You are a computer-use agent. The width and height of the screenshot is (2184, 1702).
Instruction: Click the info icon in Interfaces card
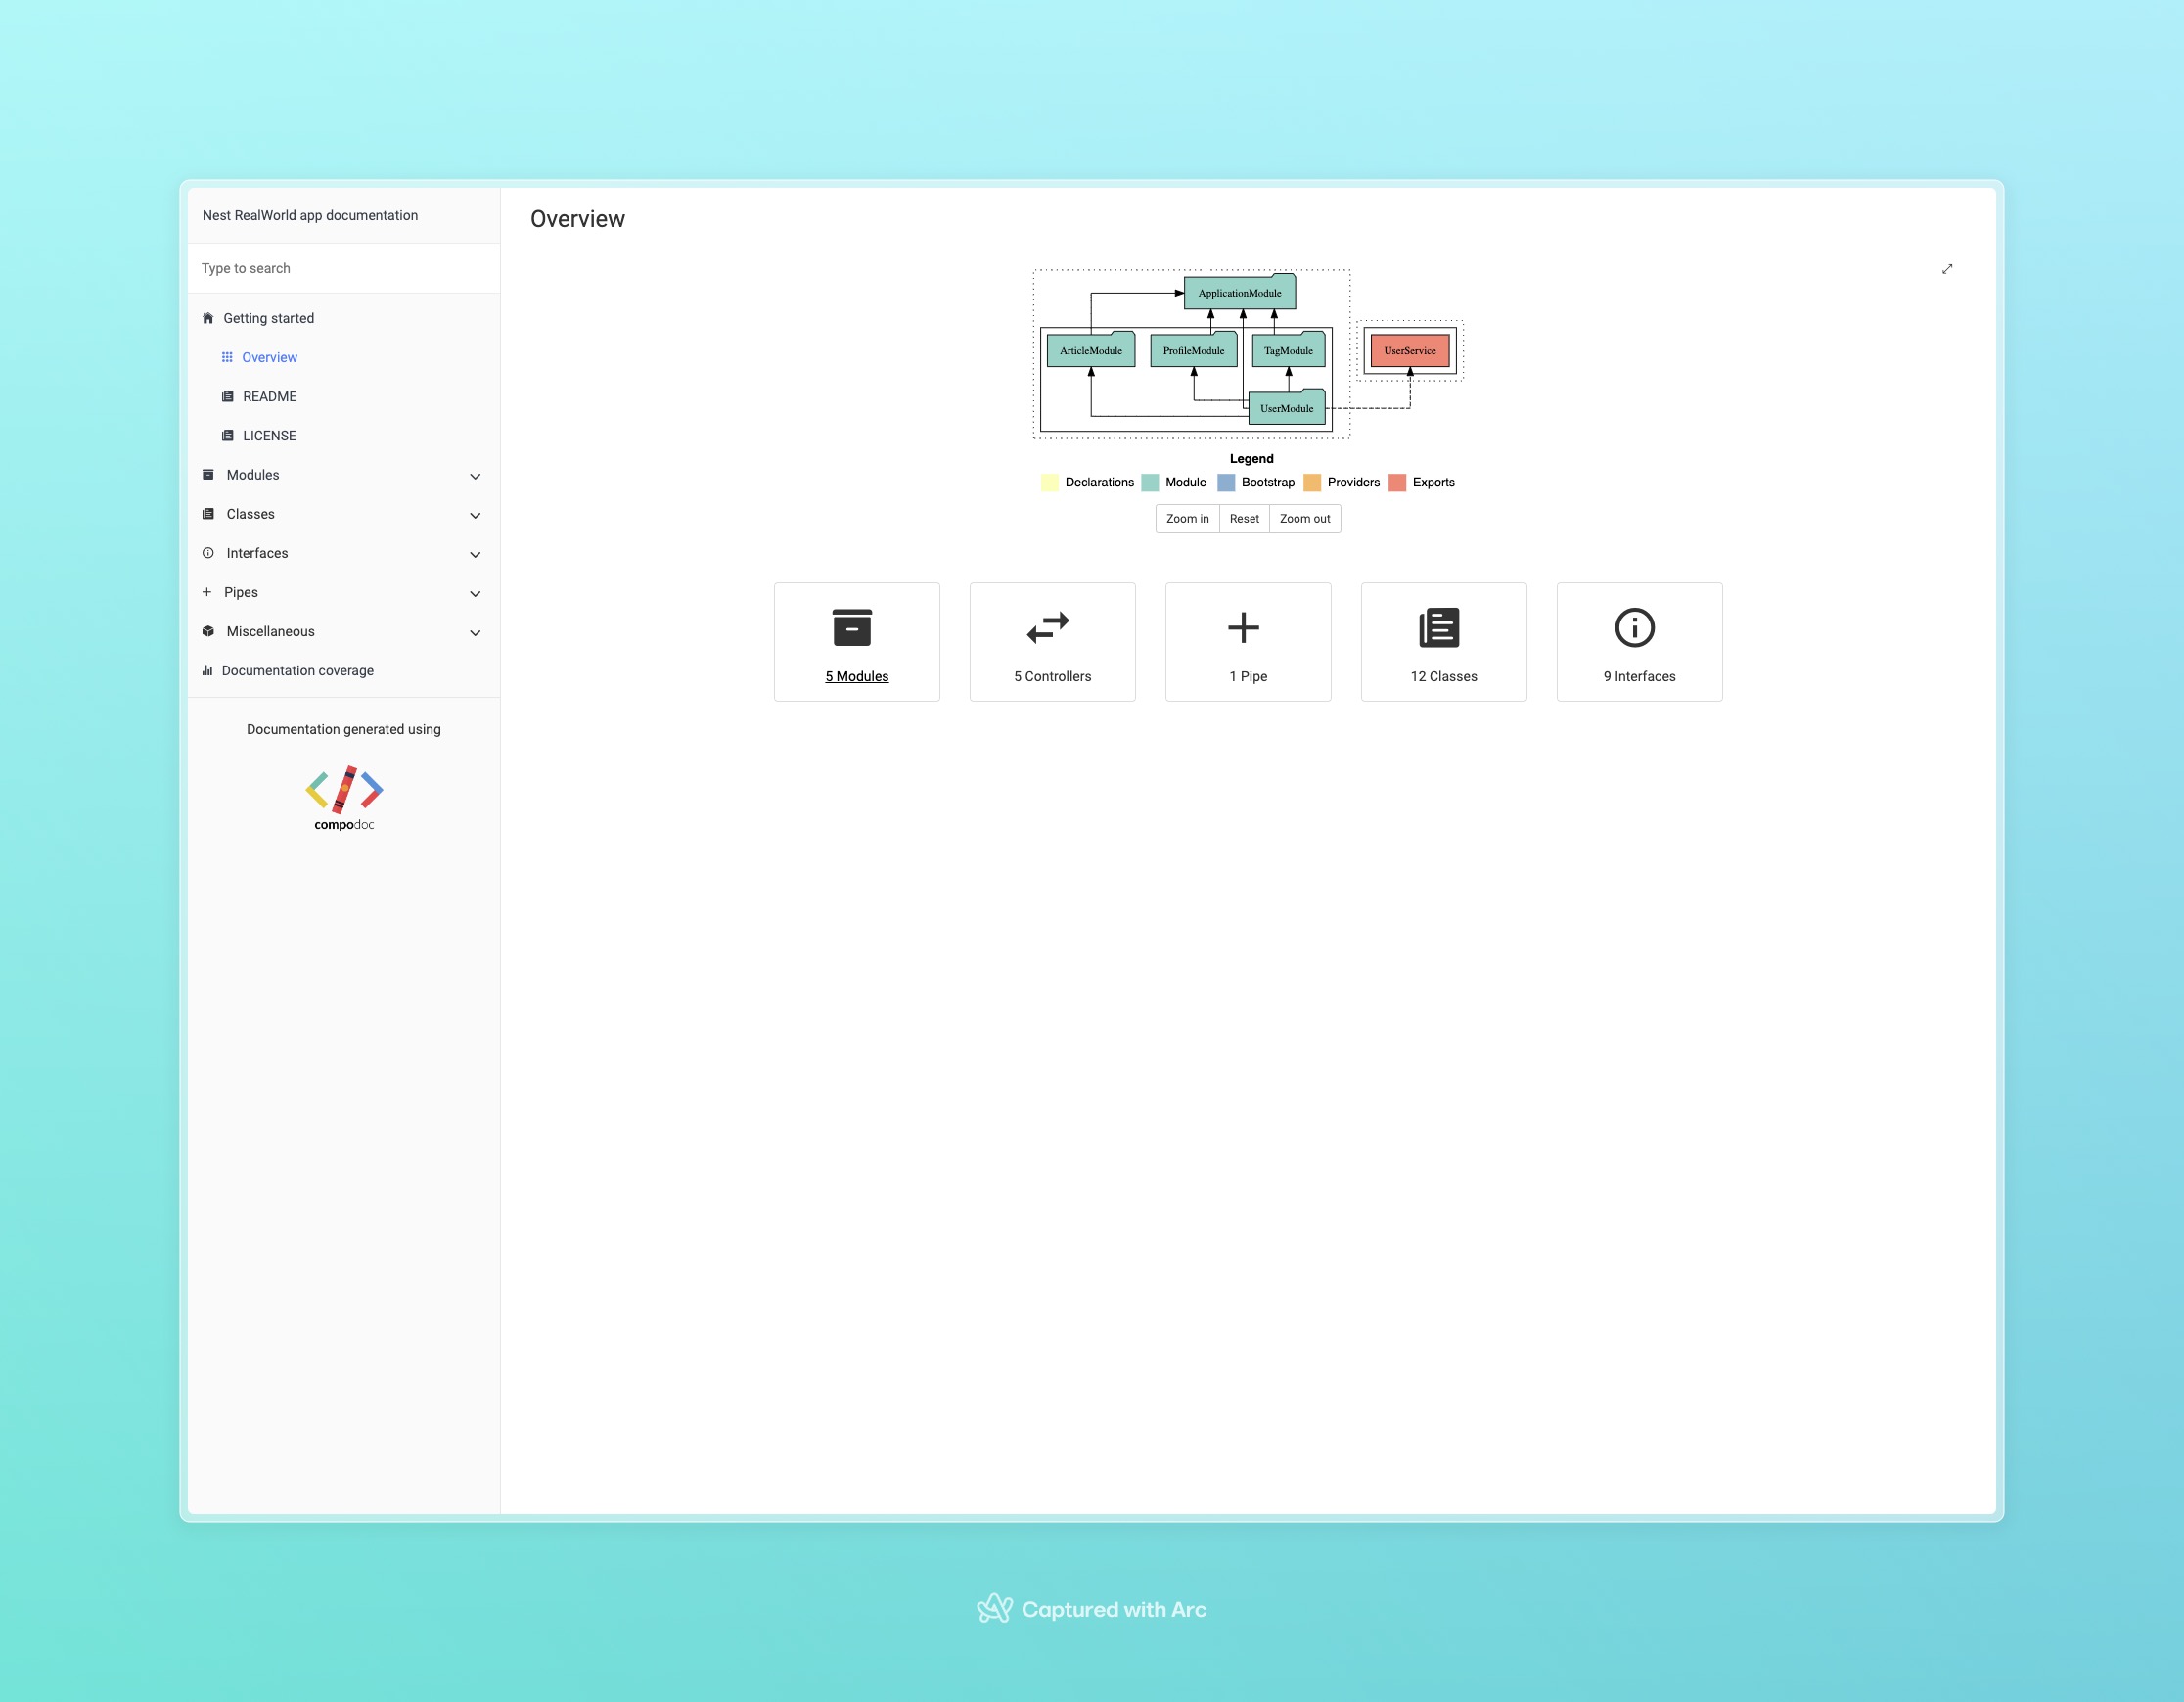coord(1635,627)
